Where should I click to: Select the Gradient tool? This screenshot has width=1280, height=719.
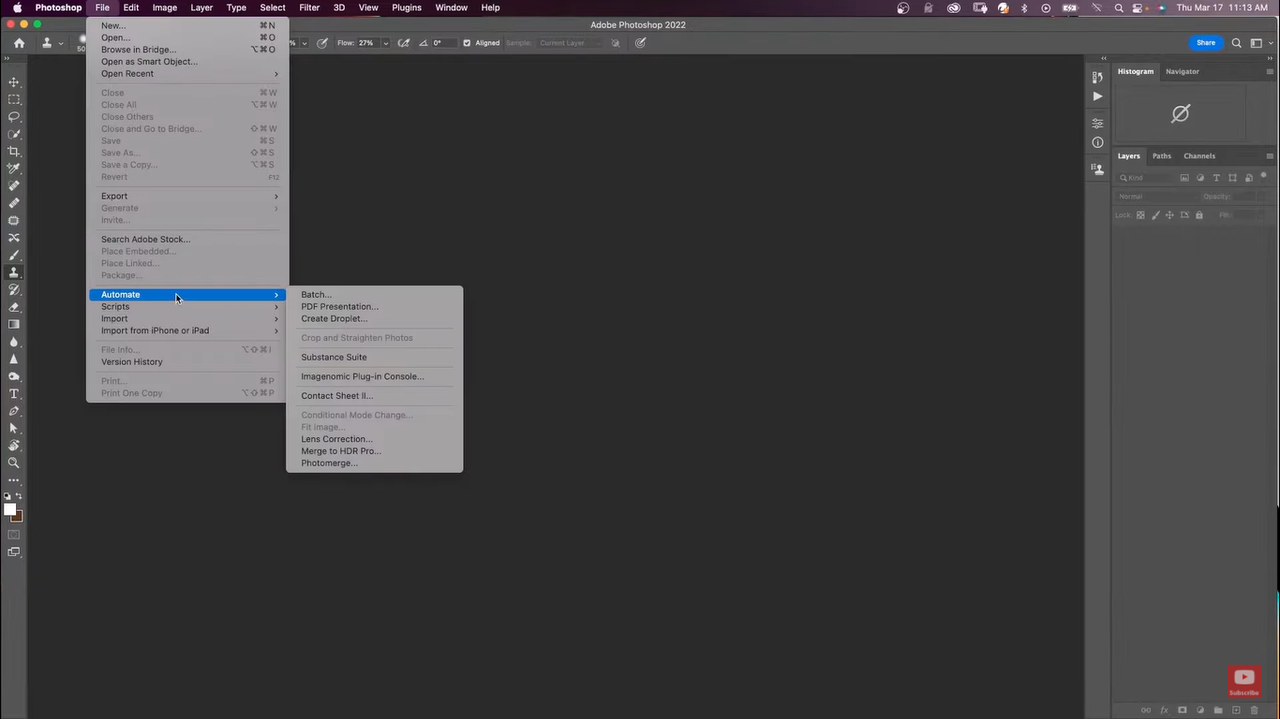(x=14, y=324)
